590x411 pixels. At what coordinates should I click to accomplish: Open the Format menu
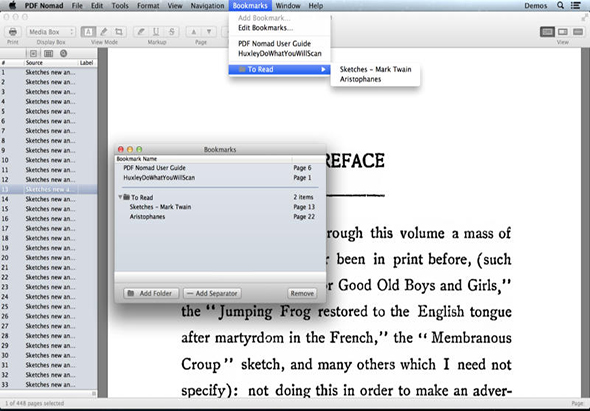[x=148, y=6]
